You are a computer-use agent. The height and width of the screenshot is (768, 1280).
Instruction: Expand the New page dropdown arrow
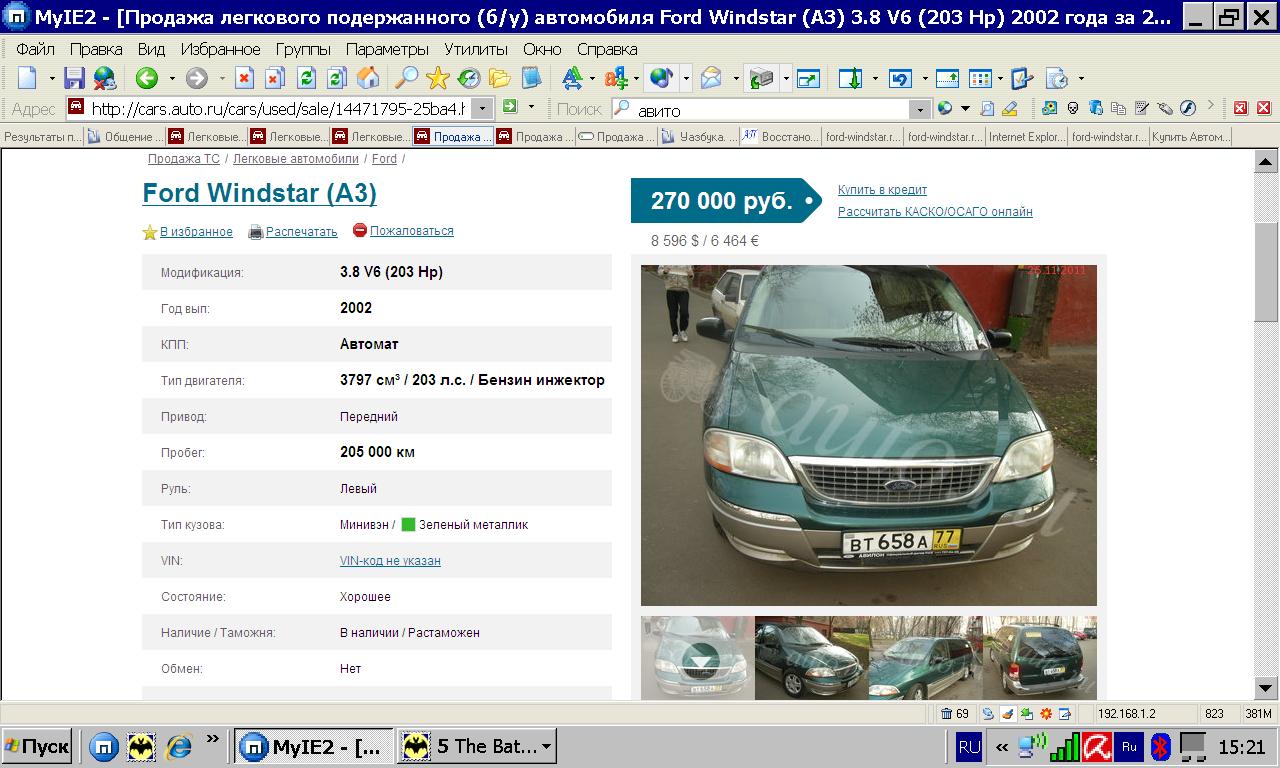(x=52, y=78)
